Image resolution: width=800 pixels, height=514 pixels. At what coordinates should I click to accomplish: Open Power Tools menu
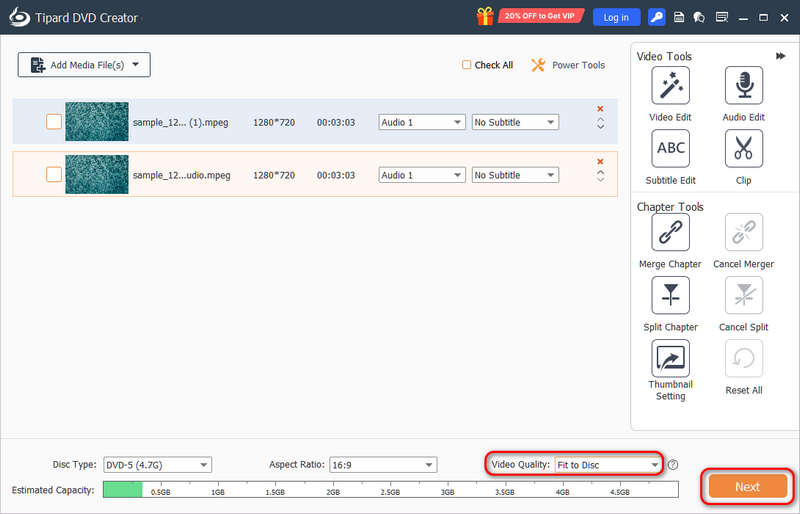pyautogui.click(x=568, y=65)
